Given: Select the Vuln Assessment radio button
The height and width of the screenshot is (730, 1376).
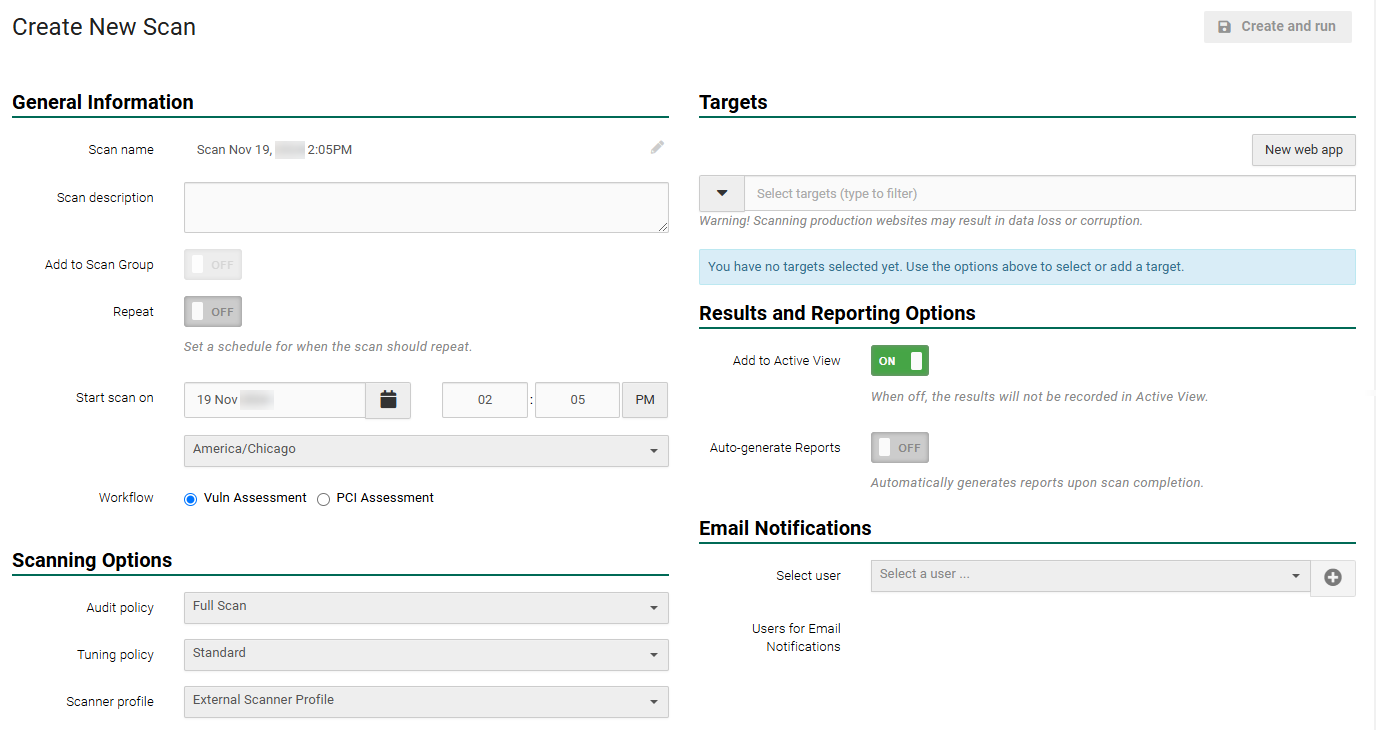Looking at the screenshot, I should point(191,499).
